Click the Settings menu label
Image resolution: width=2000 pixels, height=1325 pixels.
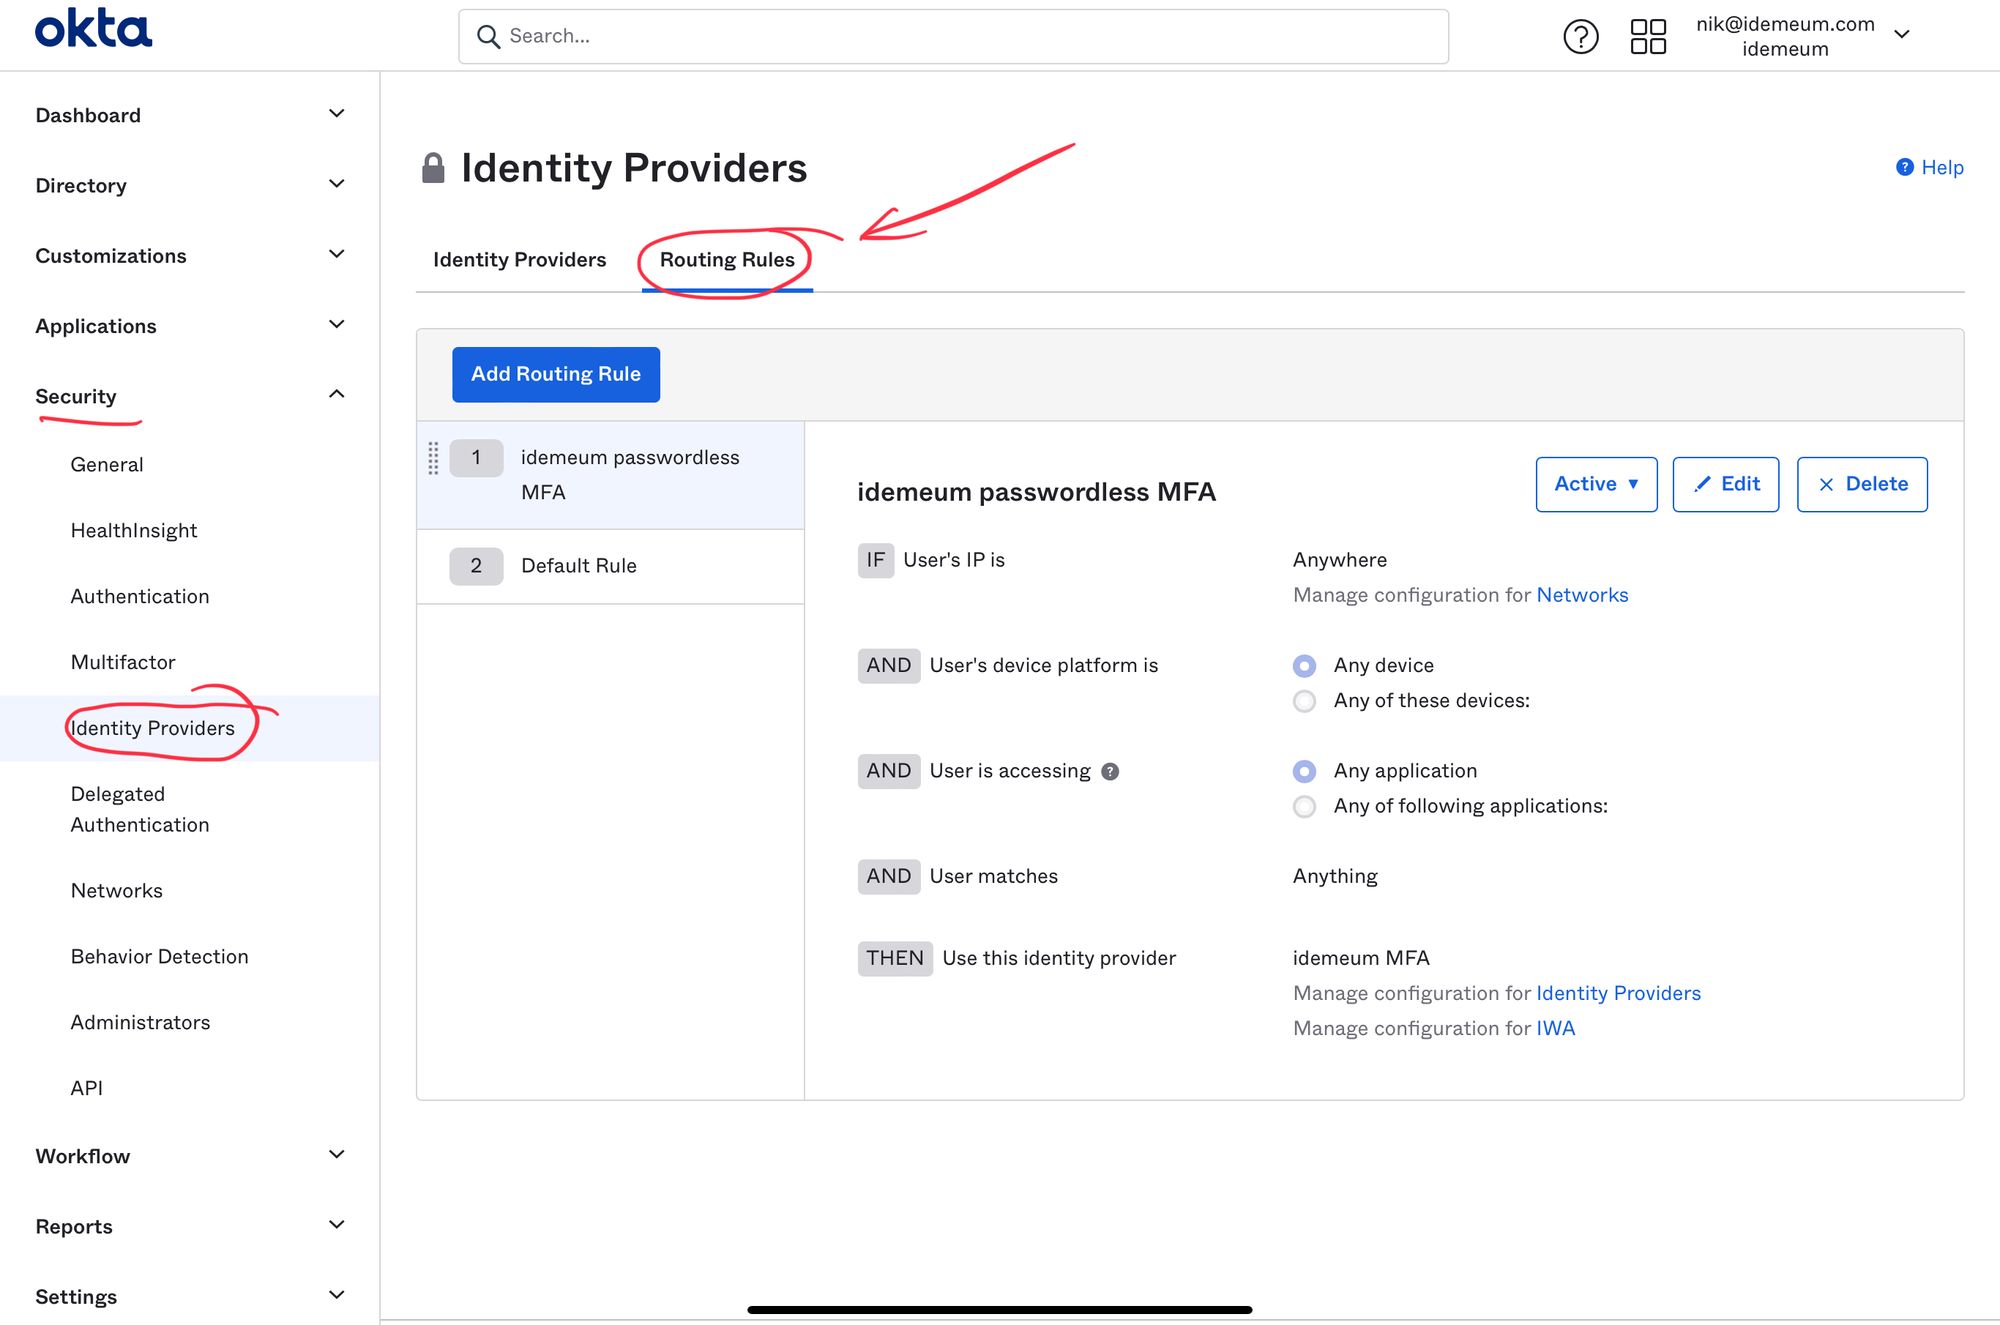(x=76, y=1297)
